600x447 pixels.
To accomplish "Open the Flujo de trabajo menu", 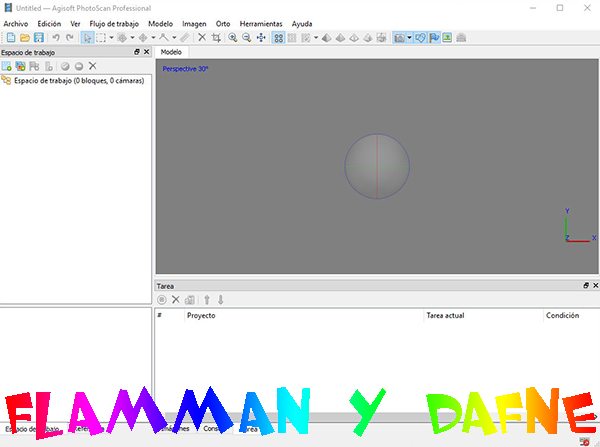I will [x=114, y=24].
